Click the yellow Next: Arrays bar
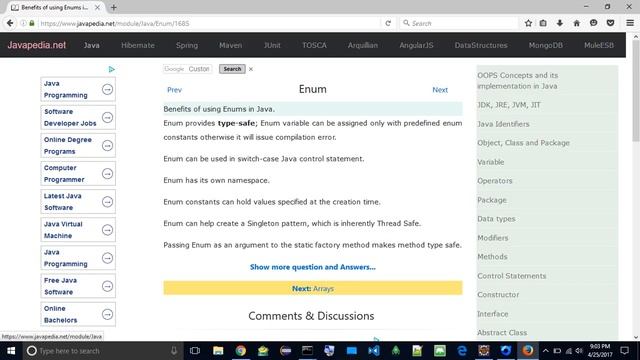Image resolution: width=640 pixels, height=360 pixels. tap(313, 288)
